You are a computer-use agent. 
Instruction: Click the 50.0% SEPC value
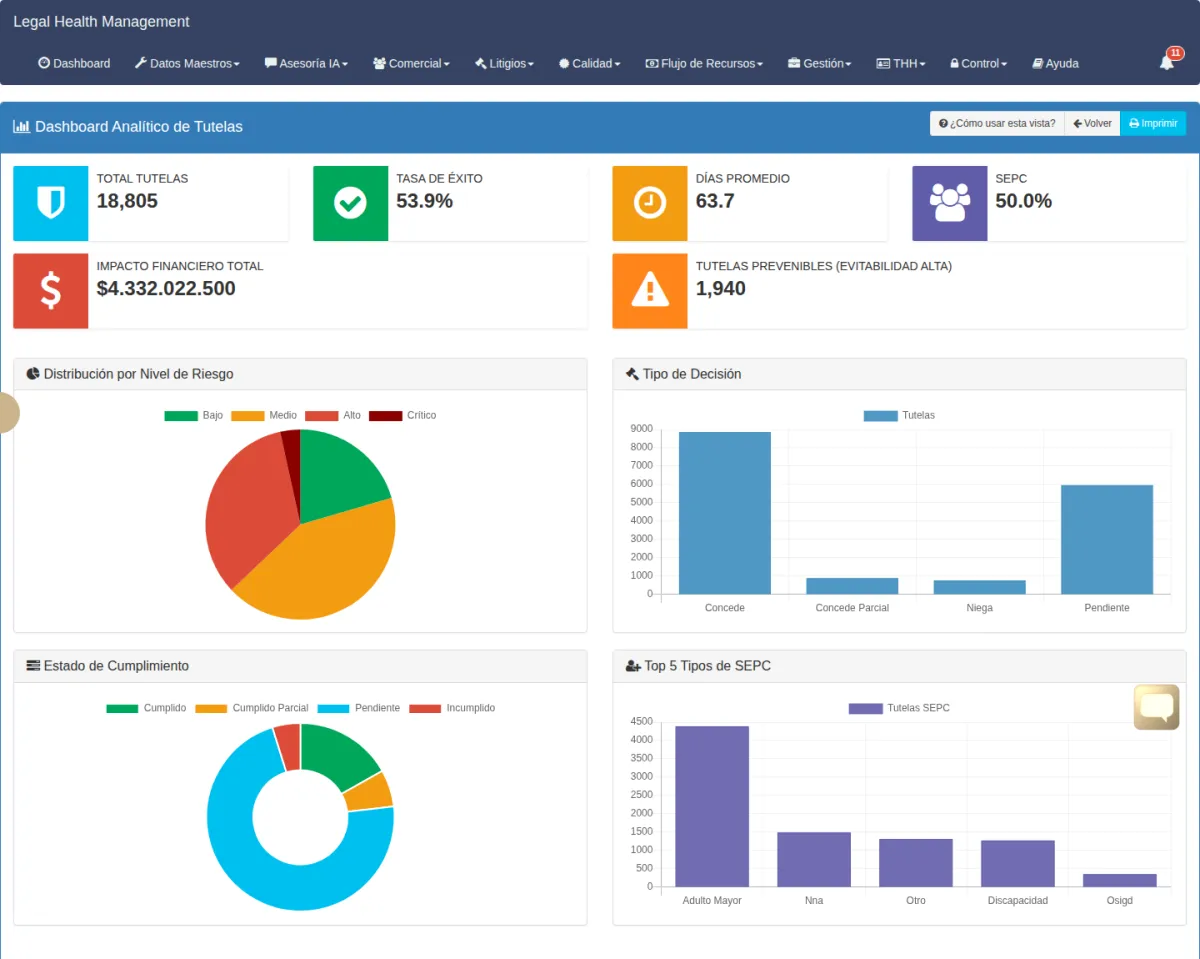[1024, 201]
